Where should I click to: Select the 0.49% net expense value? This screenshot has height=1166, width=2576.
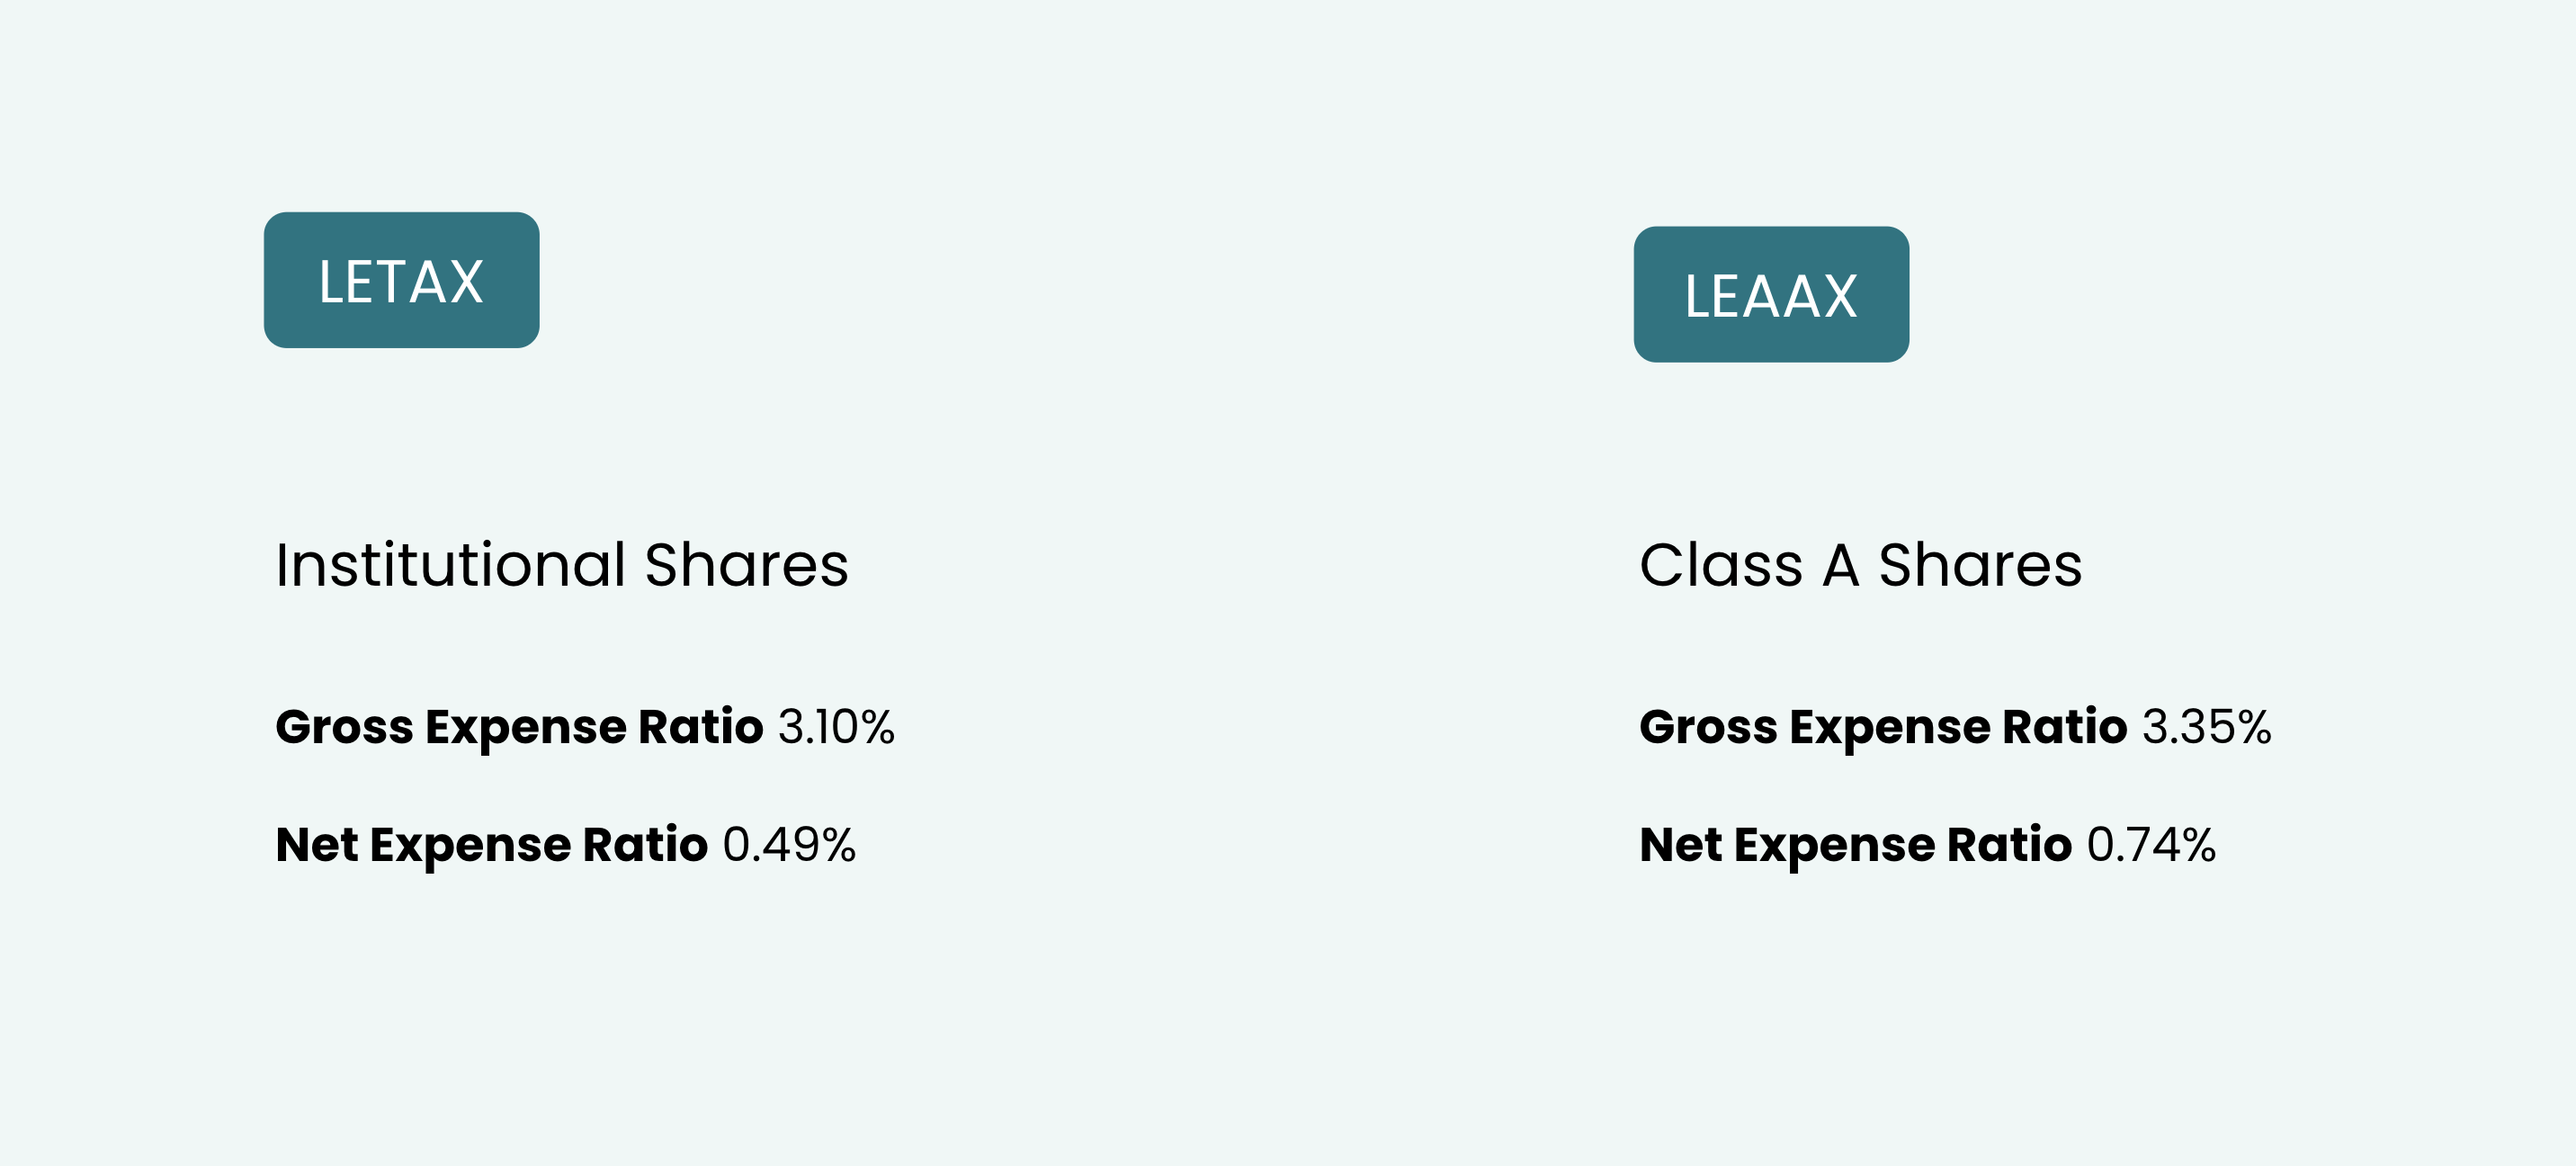point(789,845)
